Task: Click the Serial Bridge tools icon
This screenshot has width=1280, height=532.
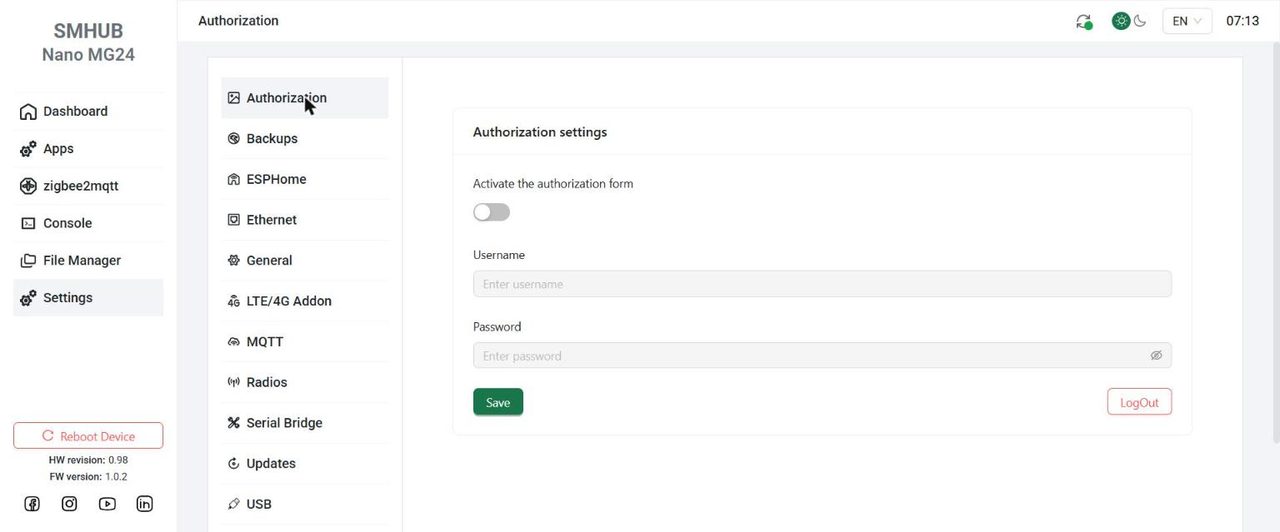Action: (x=234, y=423)
